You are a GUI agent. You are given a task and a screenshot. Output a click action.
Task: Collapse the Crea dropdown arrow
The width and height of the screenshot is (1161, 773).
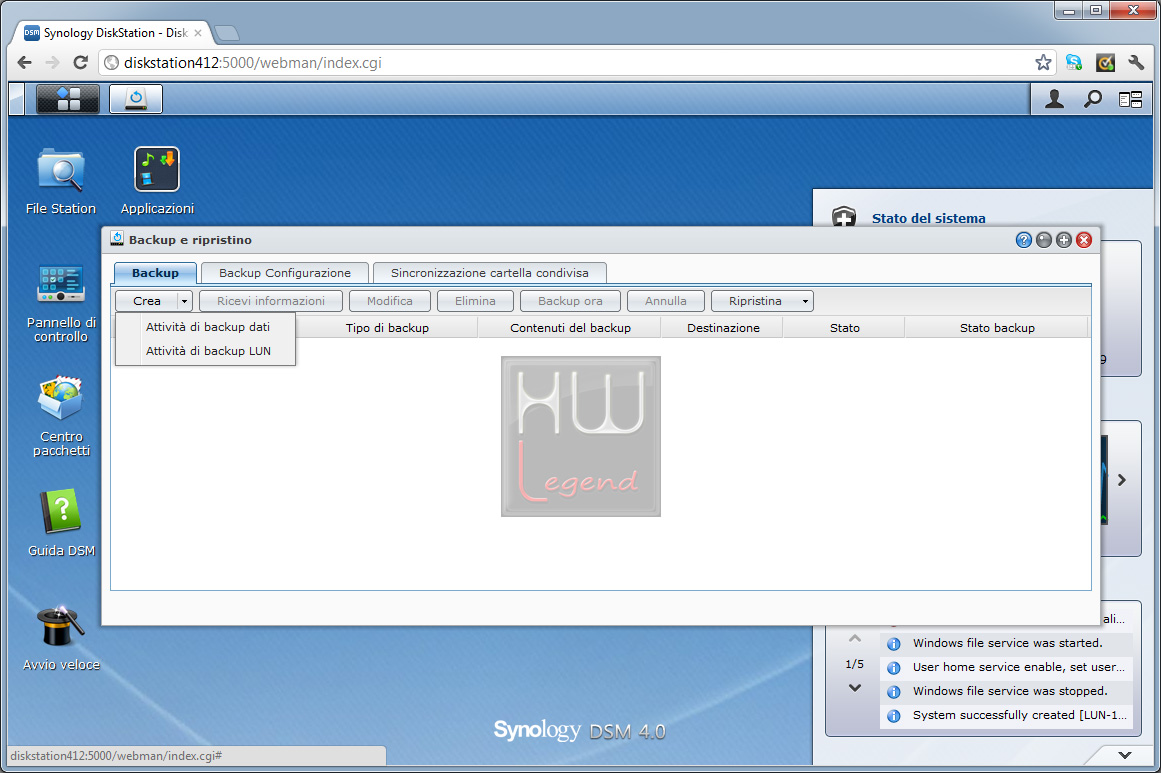pos(184,301)
